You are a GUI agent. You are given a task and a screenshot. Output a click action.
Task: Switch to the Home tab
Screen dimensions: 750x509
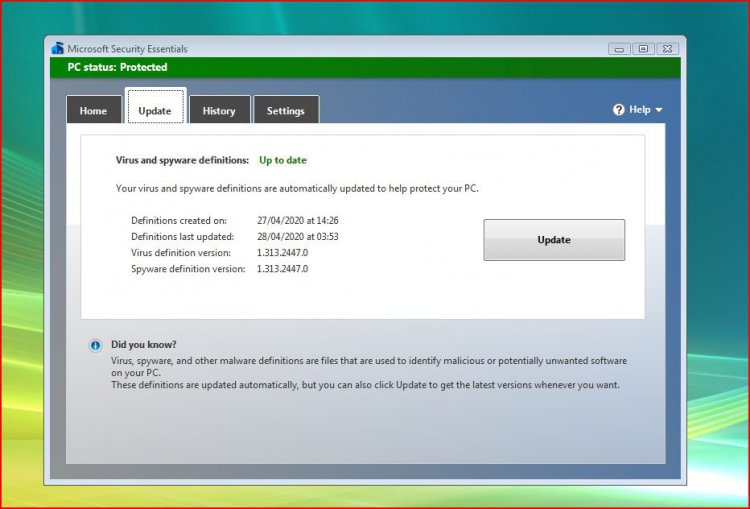93,111
